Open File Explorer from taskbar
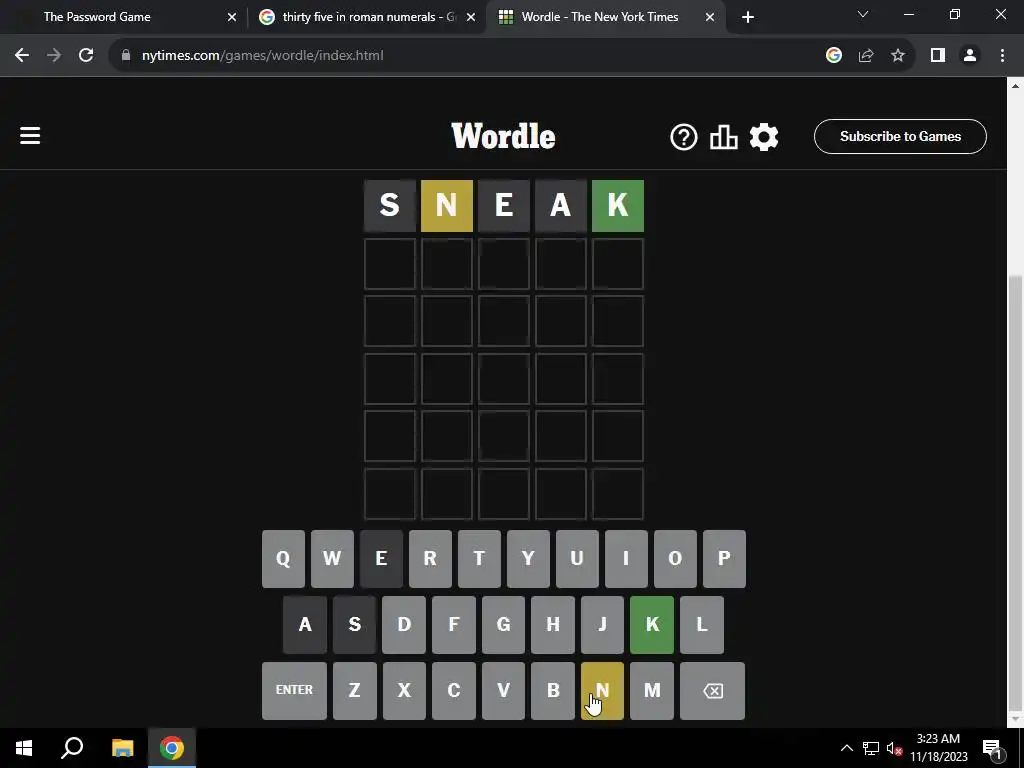The width and height of the screenshot is (1024, 768). tap(122, 748)
